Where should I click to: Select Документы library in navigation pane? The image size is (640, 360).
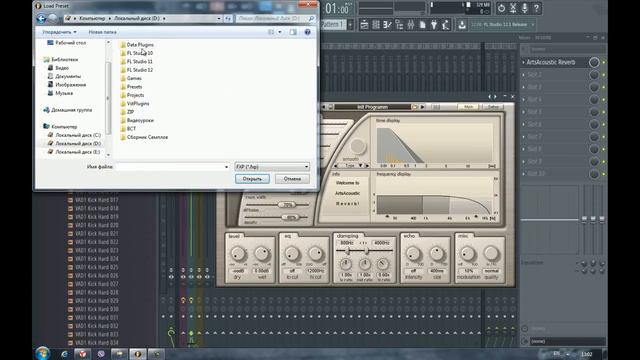point(68,76)
